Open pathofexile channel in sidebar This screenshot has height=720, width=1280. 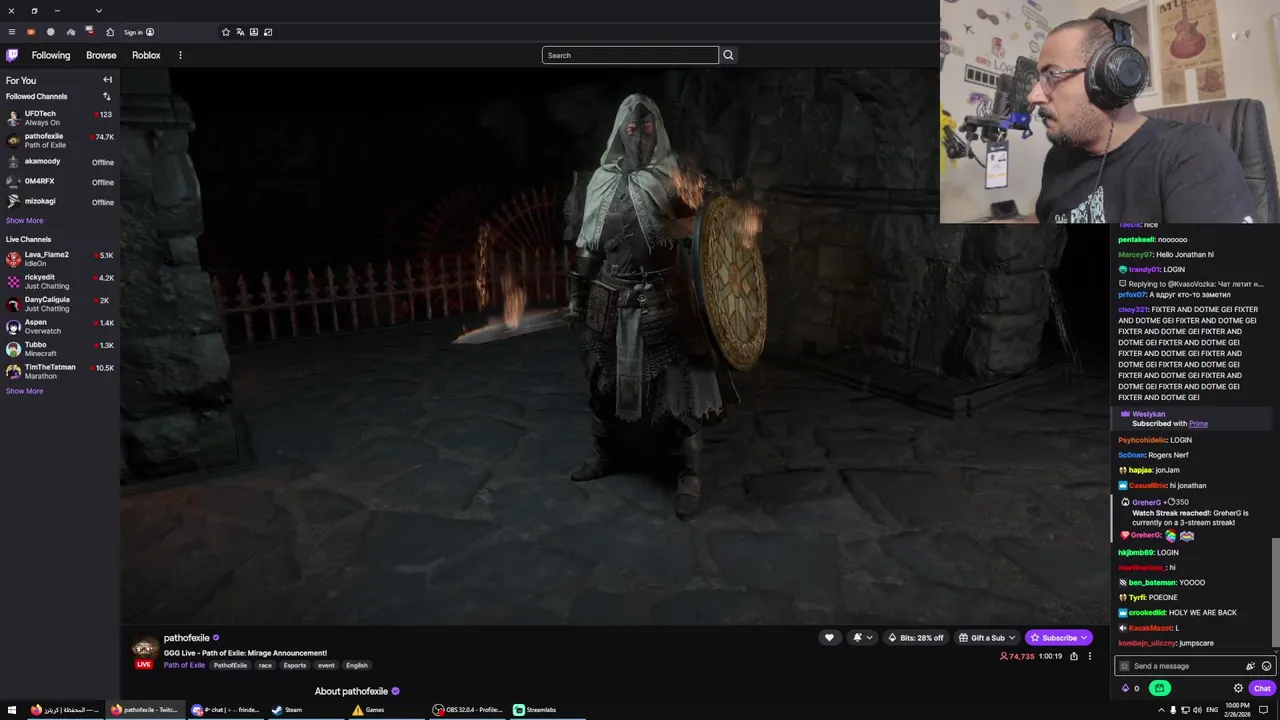pos(60,140)
